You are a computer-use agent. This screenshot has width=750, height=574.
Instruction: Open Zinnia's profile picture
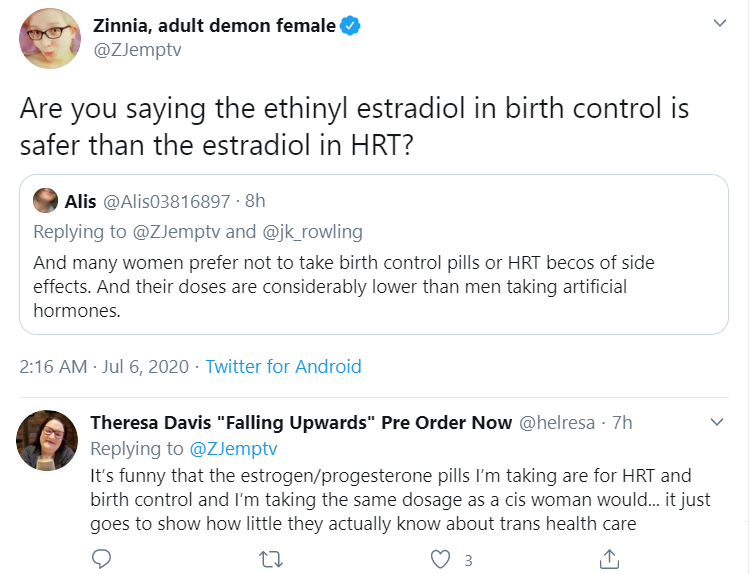point(50,38)
